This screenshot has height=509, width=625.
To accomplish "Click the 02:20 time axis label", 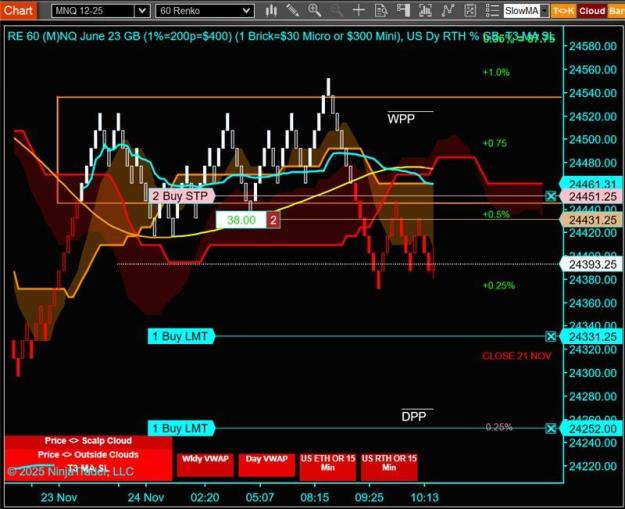I will 204,497.
